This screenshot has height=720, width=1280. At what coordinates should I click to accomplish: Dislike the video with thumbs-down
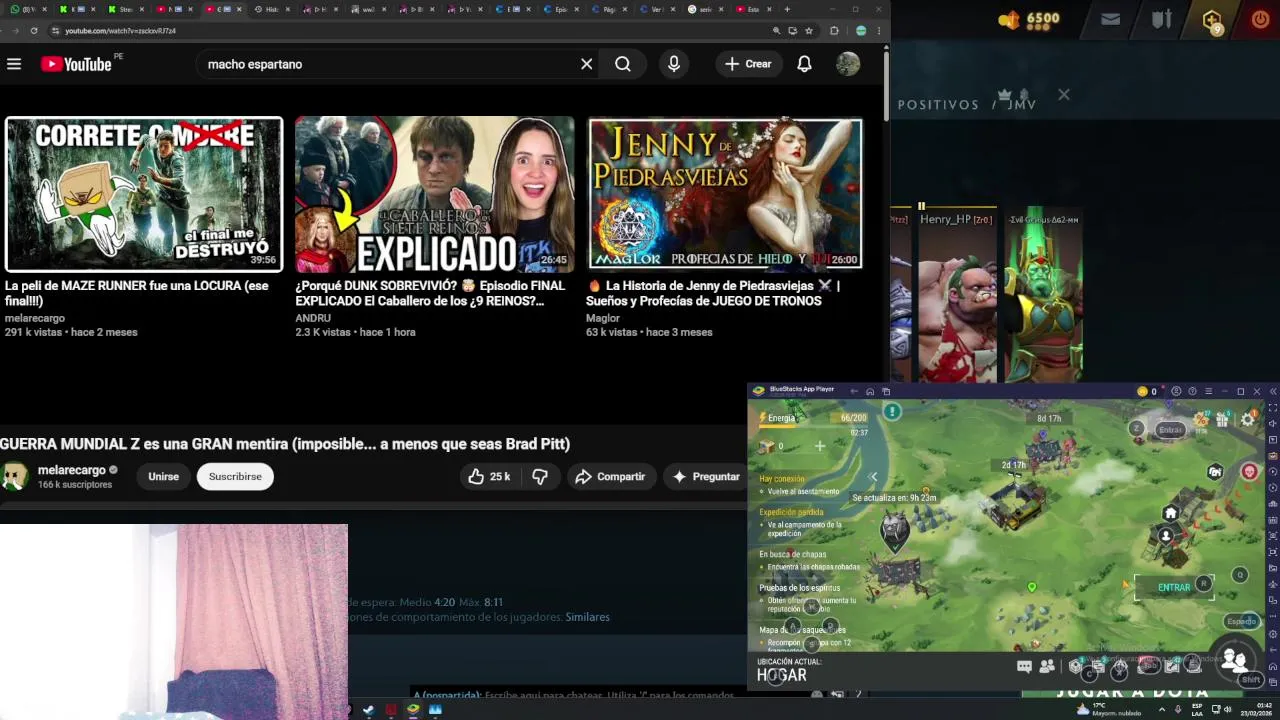[x=540, y=477]
